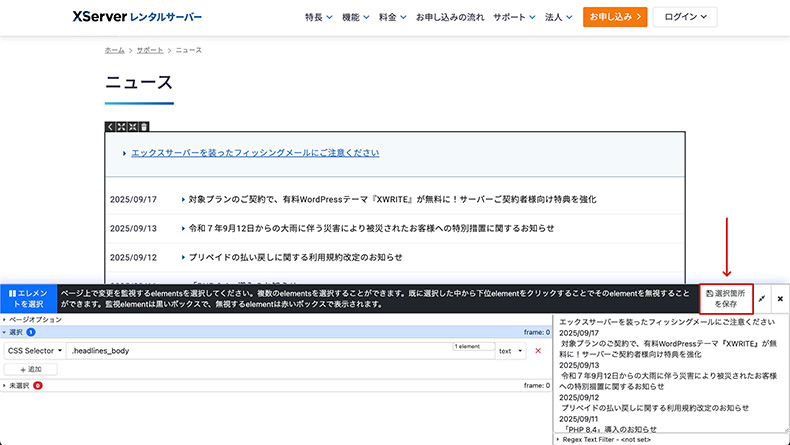Close the selector panel with the X icon
This screenshot has height=445, width=790.
(x=780, y=298)
